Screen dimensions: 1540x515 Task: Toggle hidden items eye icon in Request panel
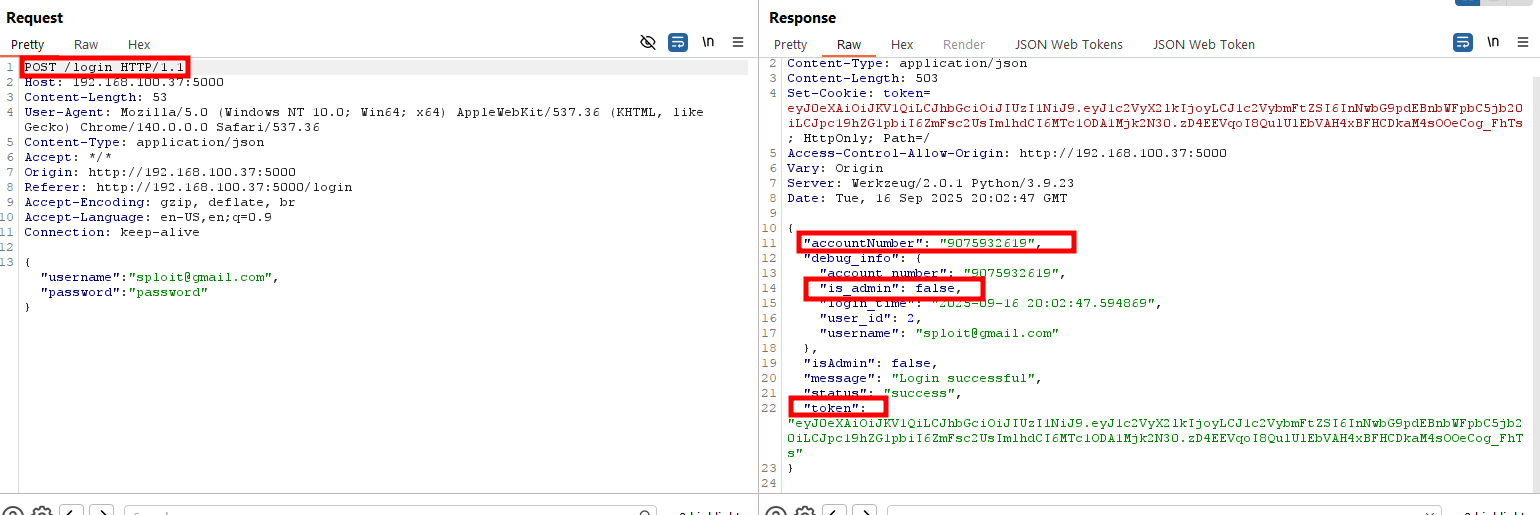tap(648, 42)
